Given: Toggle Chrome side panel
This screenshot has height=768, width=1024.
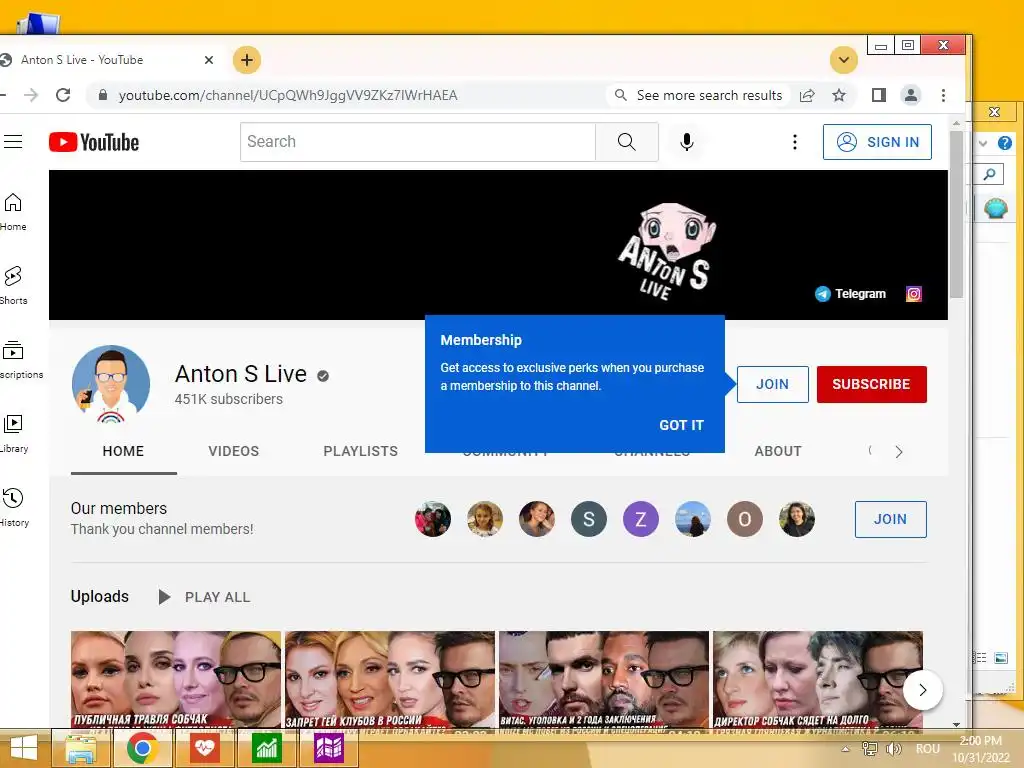Looking at the screenshot, I should [x=879, y=95].
